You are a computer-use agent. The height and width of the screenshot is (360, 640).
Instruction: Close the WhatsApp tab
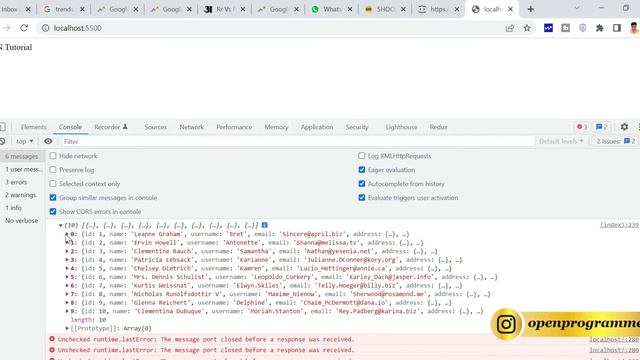pyautogui.click(x=350, y=9)
